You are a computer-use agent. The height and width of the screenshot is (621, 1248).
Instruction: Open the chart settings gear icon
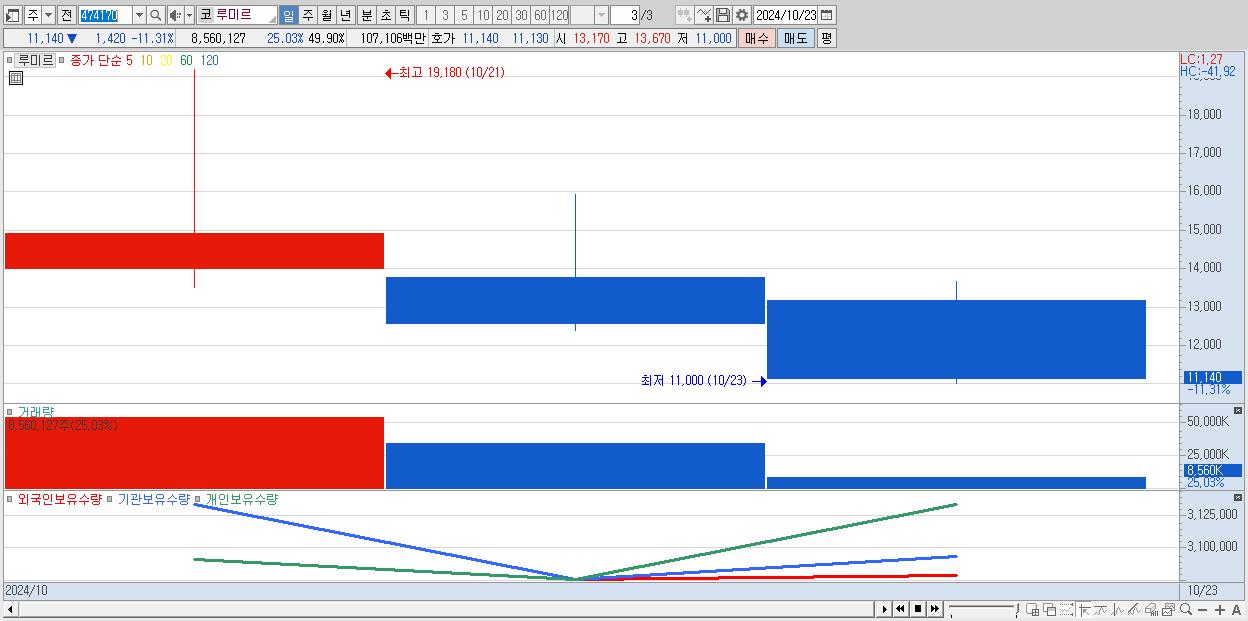742,15
